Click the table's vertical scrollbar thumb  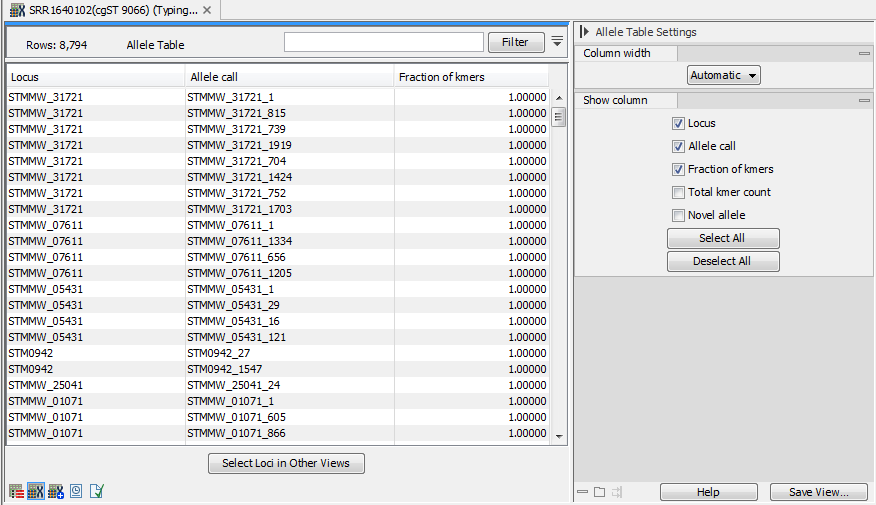[x=559, y=117]
